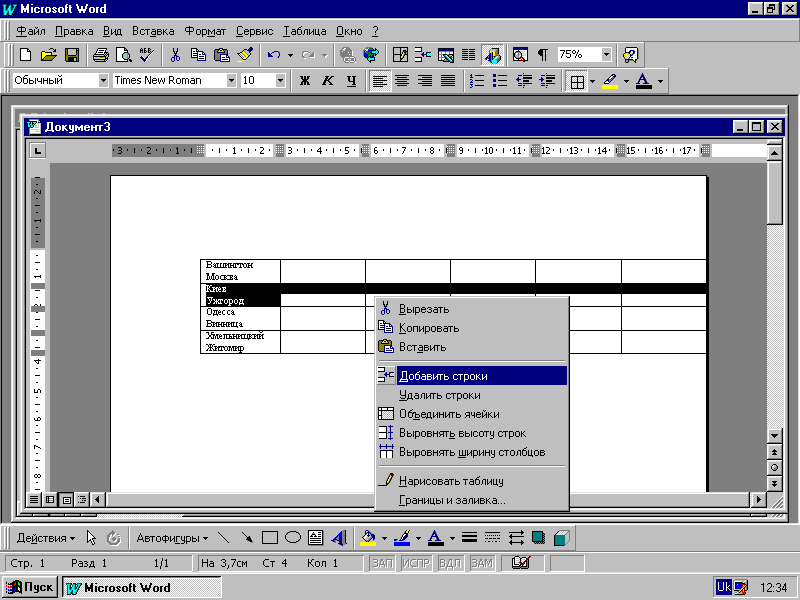Viewport: 800px width, 600px height.
Task: Insert a Microsoft Excel worksheet icon
Action: [445, 55]
